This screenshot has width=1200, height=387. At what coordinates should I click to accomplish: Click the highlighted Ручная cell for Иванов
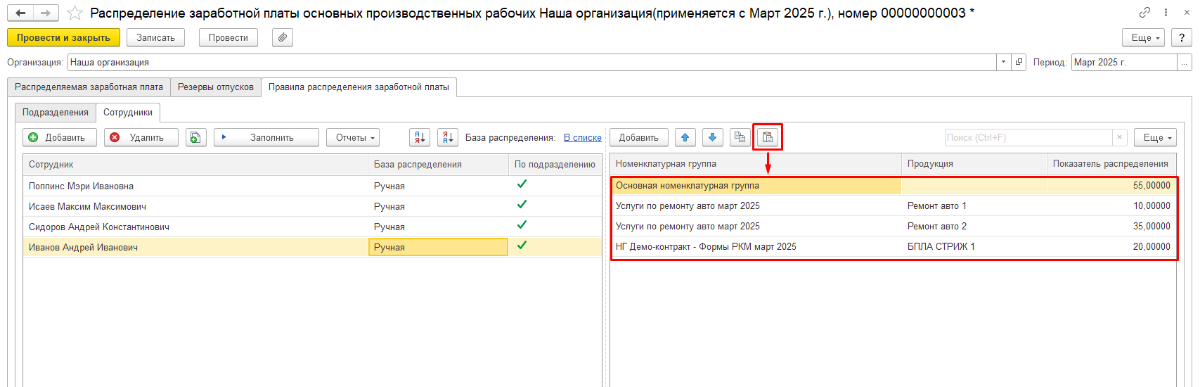coord(438,246)
